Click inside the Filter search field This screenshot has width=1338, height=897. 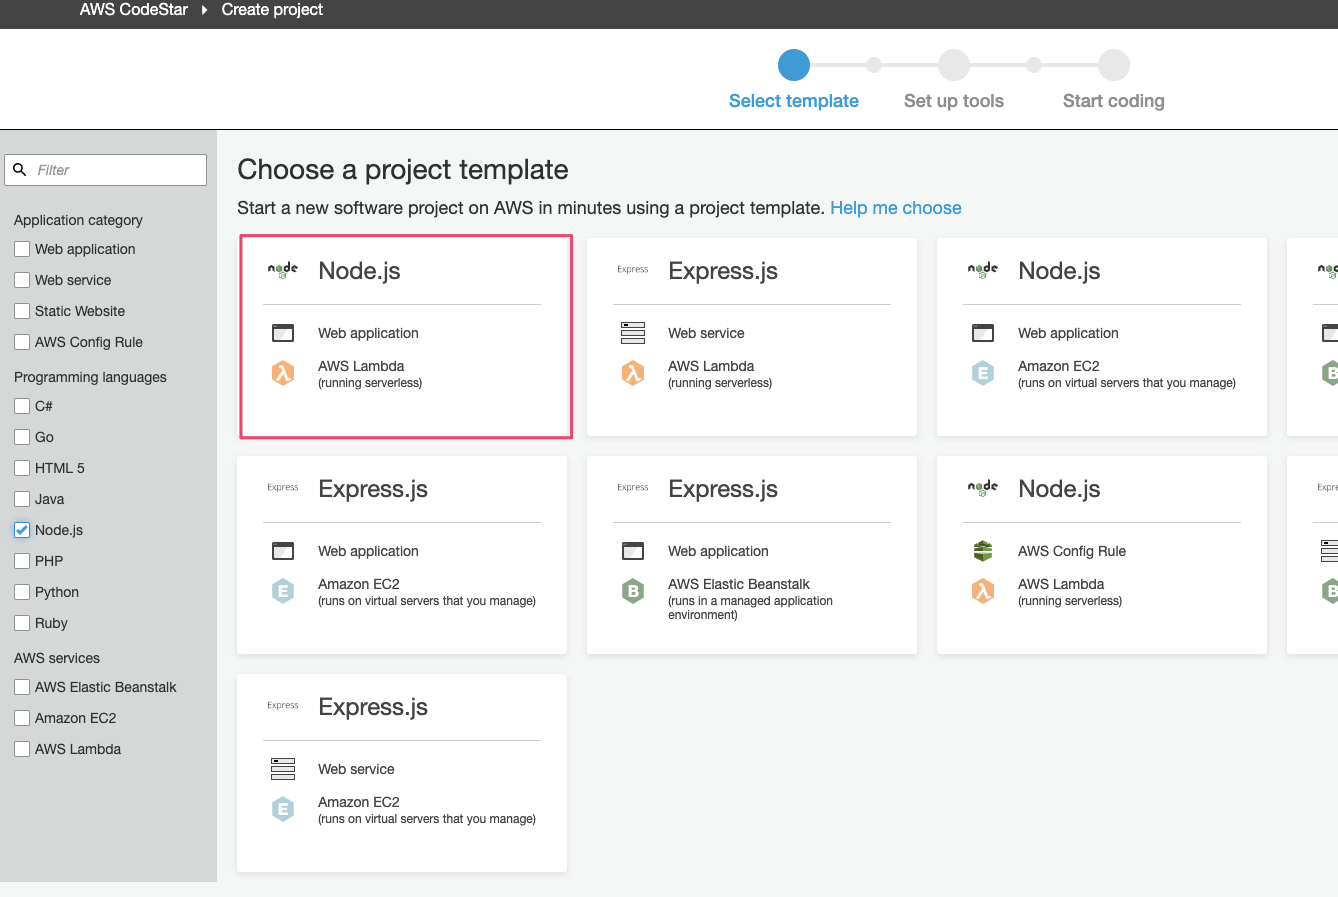coord(106,170)
